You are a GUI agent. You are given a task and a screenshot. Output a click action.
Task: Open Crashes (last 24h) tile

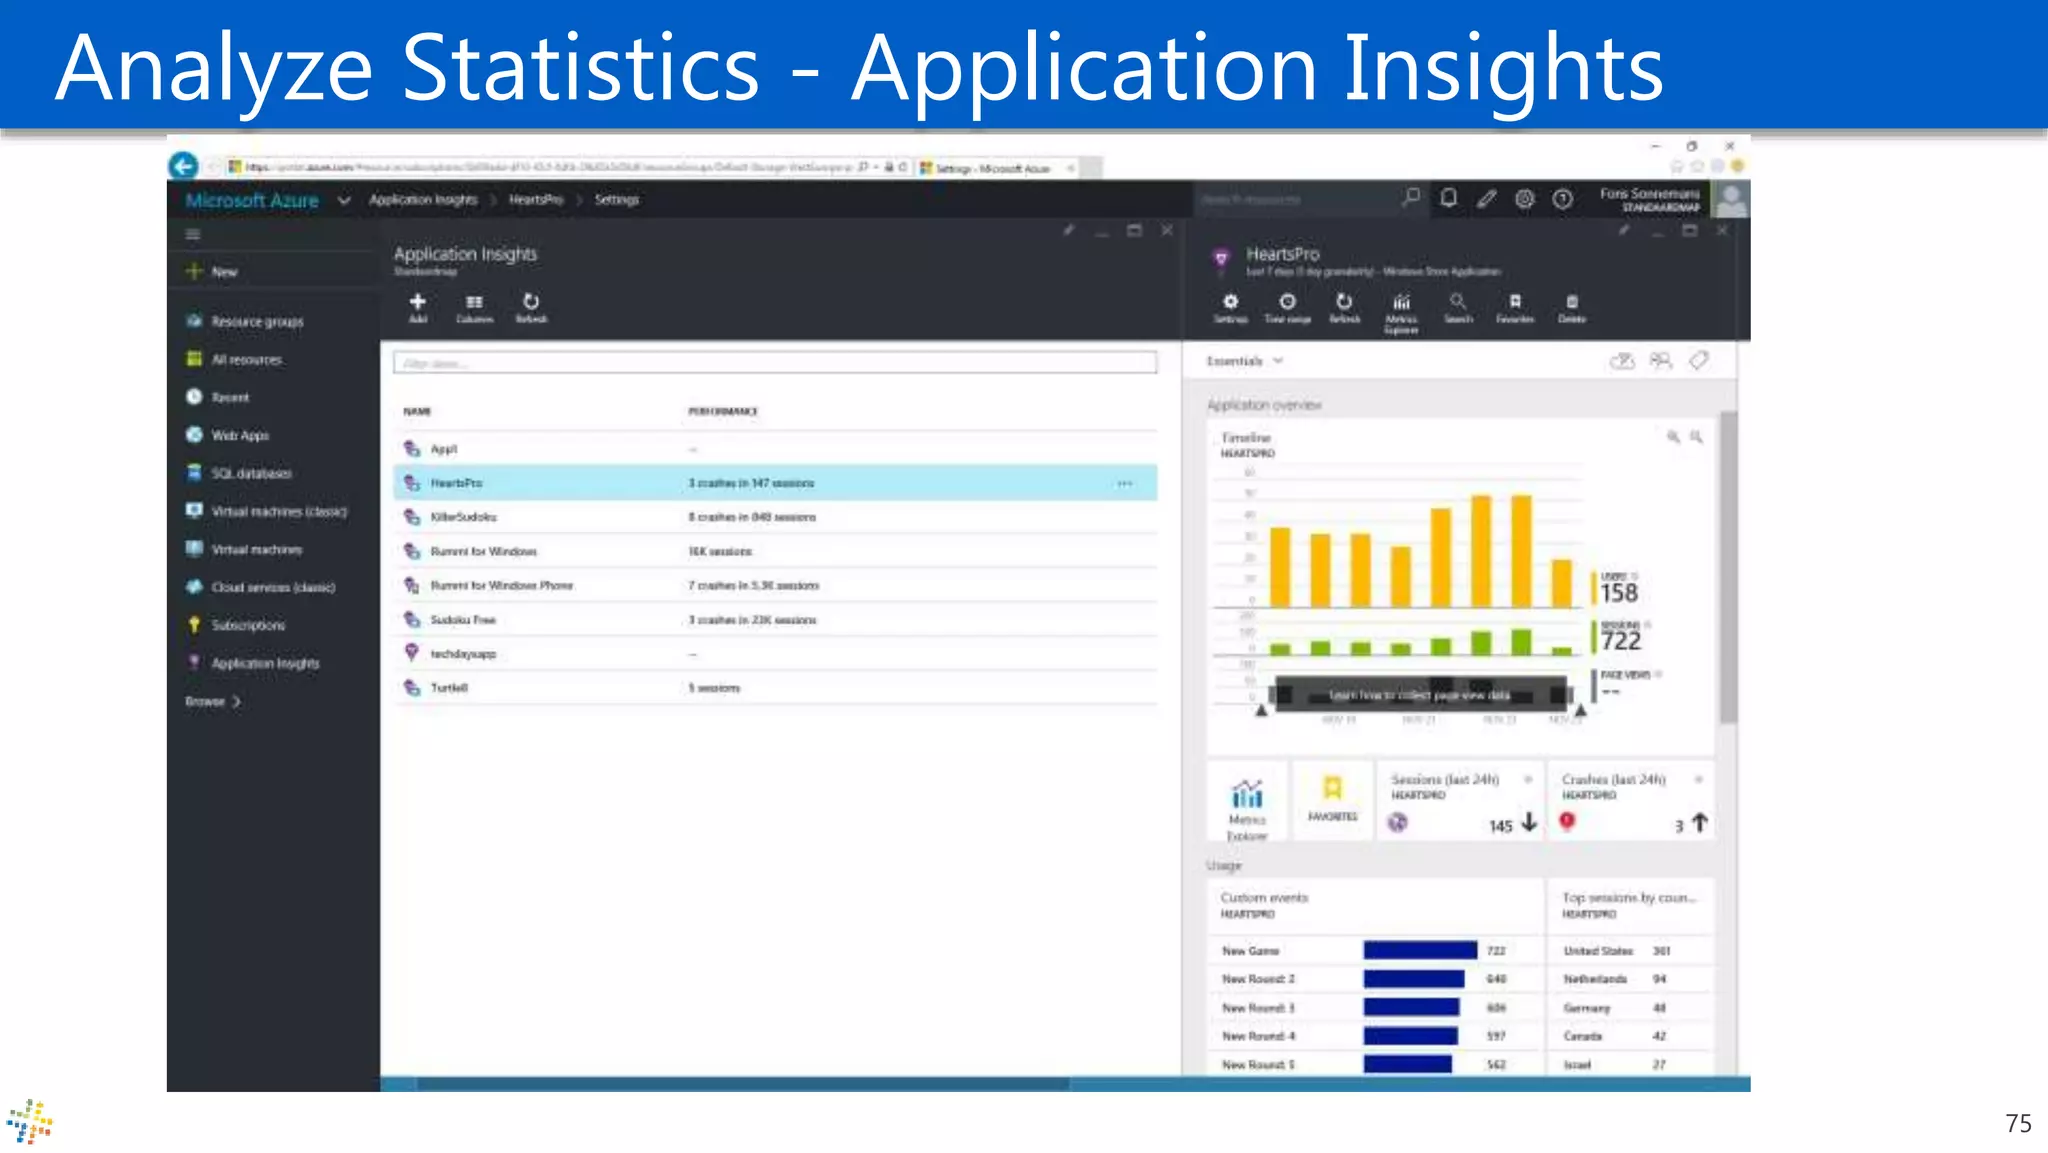point(1631,802)
